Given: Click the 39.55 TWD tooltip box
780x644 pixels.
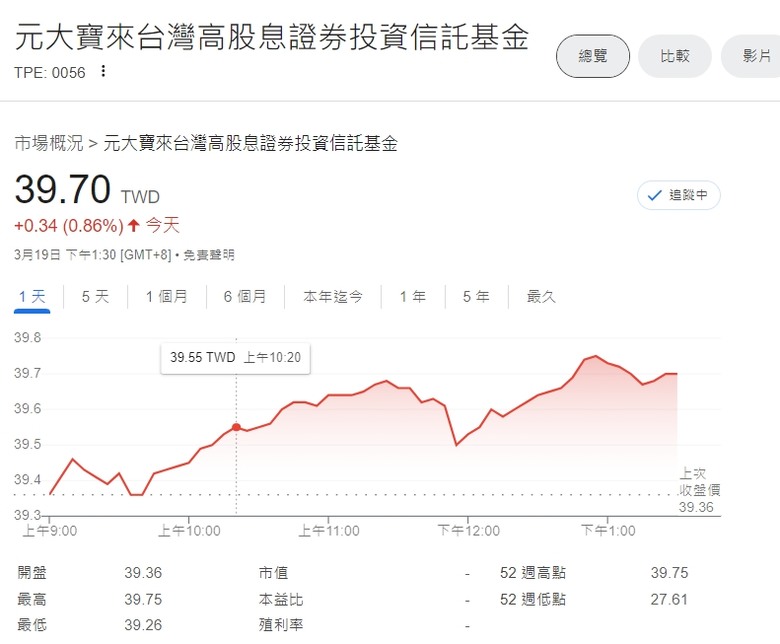Looking at the screenshot, I should pyautogui.click(x=235, y=358).
